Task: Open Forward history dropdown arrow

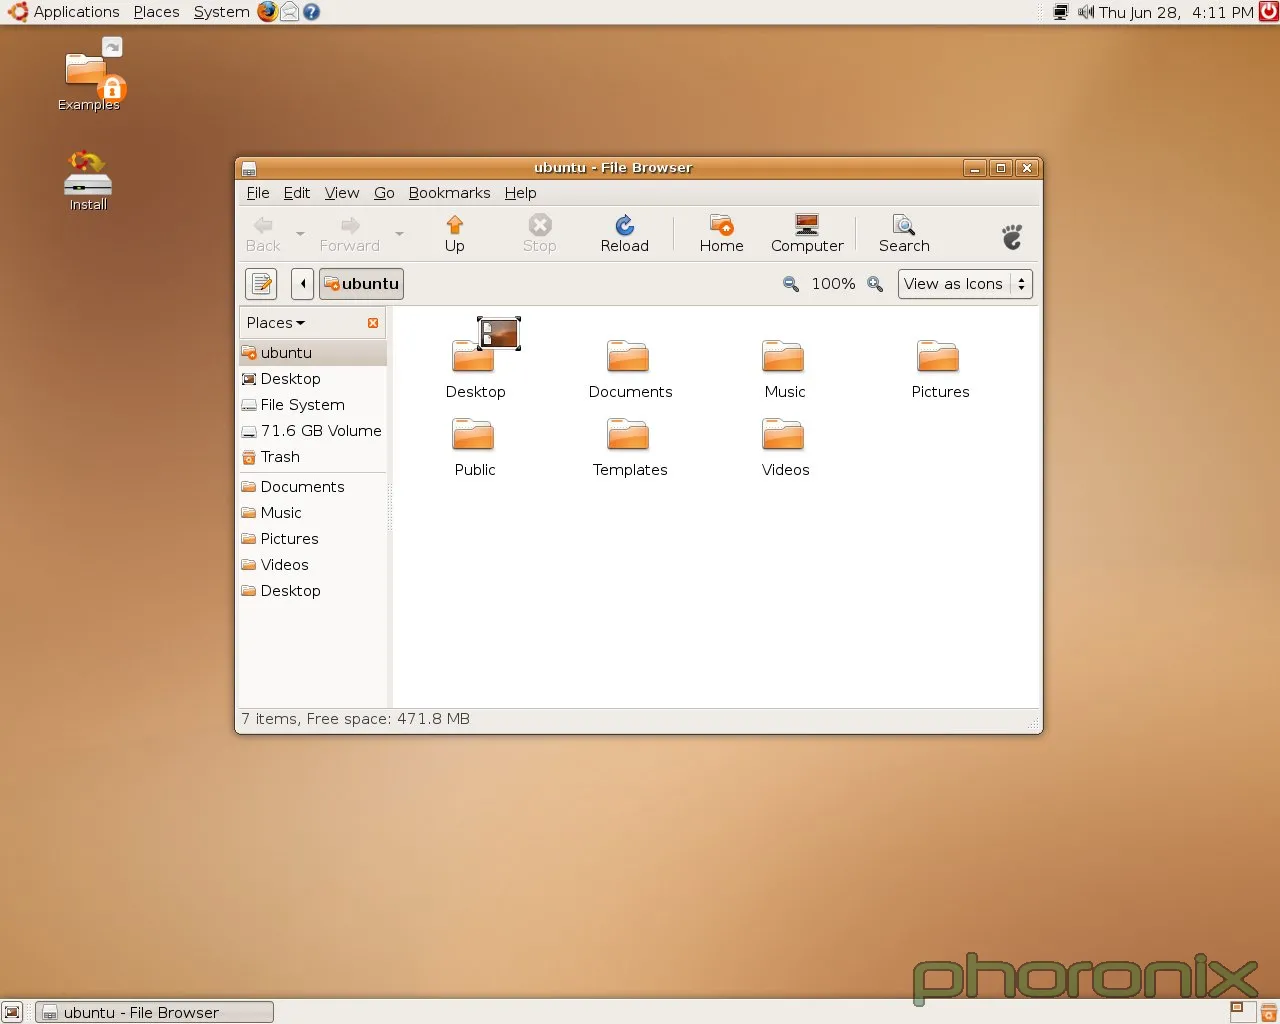Action: (399, 234)
